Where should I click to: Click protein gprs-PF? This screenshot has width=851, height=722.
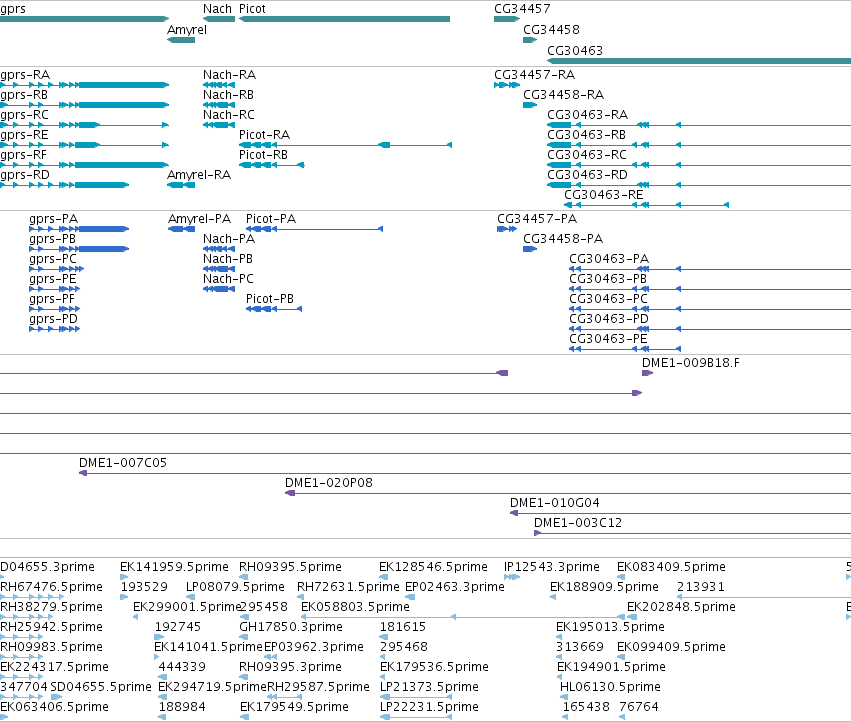point(55,309)
